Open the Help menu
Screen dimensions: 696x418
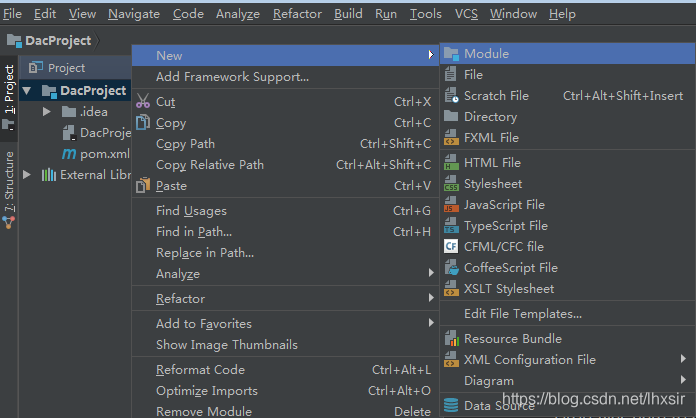[x=562, y=14]
